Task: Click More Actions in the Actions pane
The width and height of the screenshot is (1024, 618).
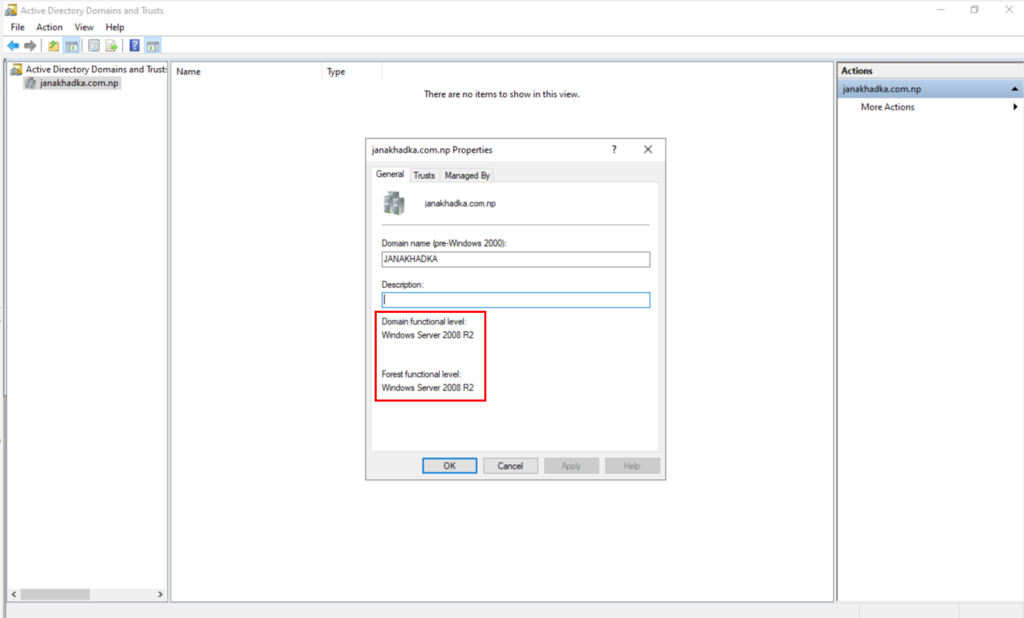Action: (x=887, y=107)
